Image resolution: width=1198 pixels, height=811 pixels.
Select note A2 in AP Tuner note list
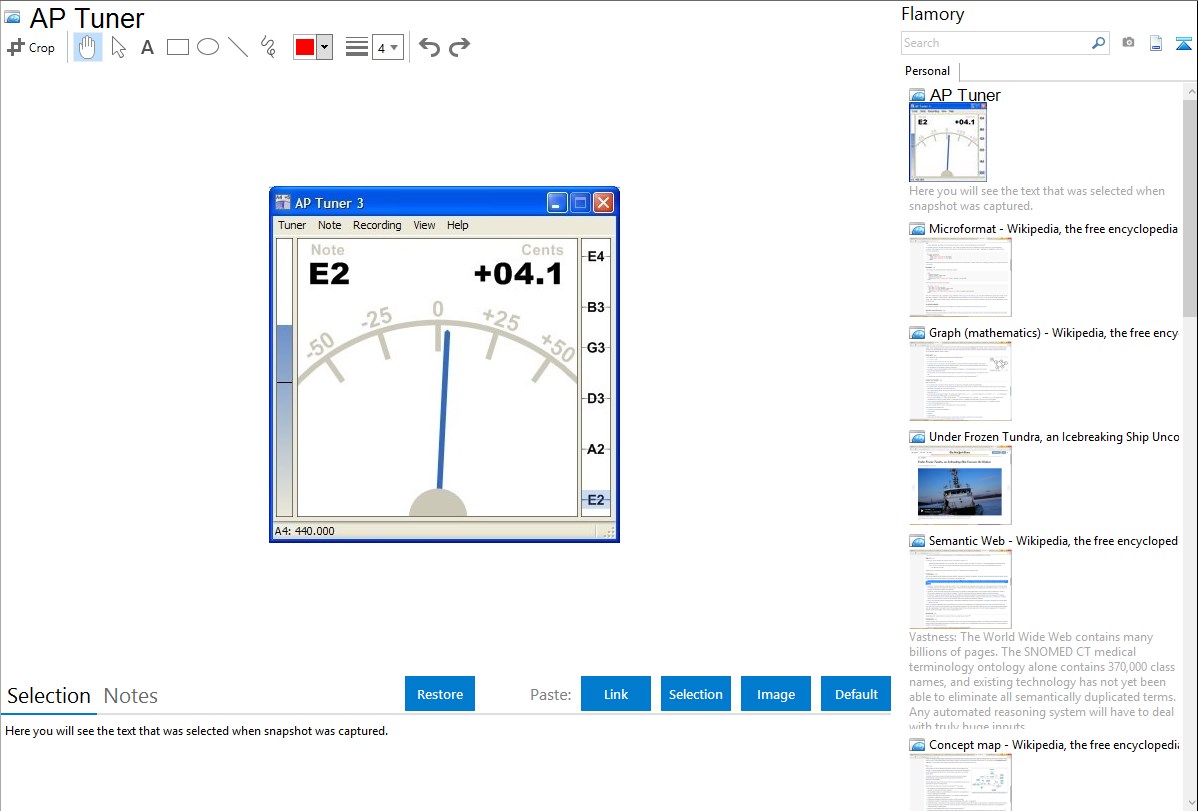pyautogui.click(x=596, y=449)
